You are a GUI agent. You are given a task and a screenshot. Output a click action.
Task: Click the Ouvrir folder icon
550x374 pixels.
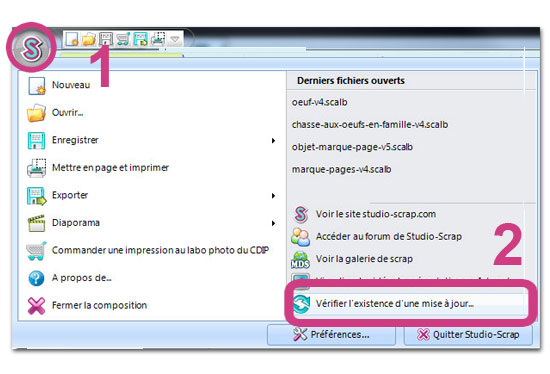point(36,113)
